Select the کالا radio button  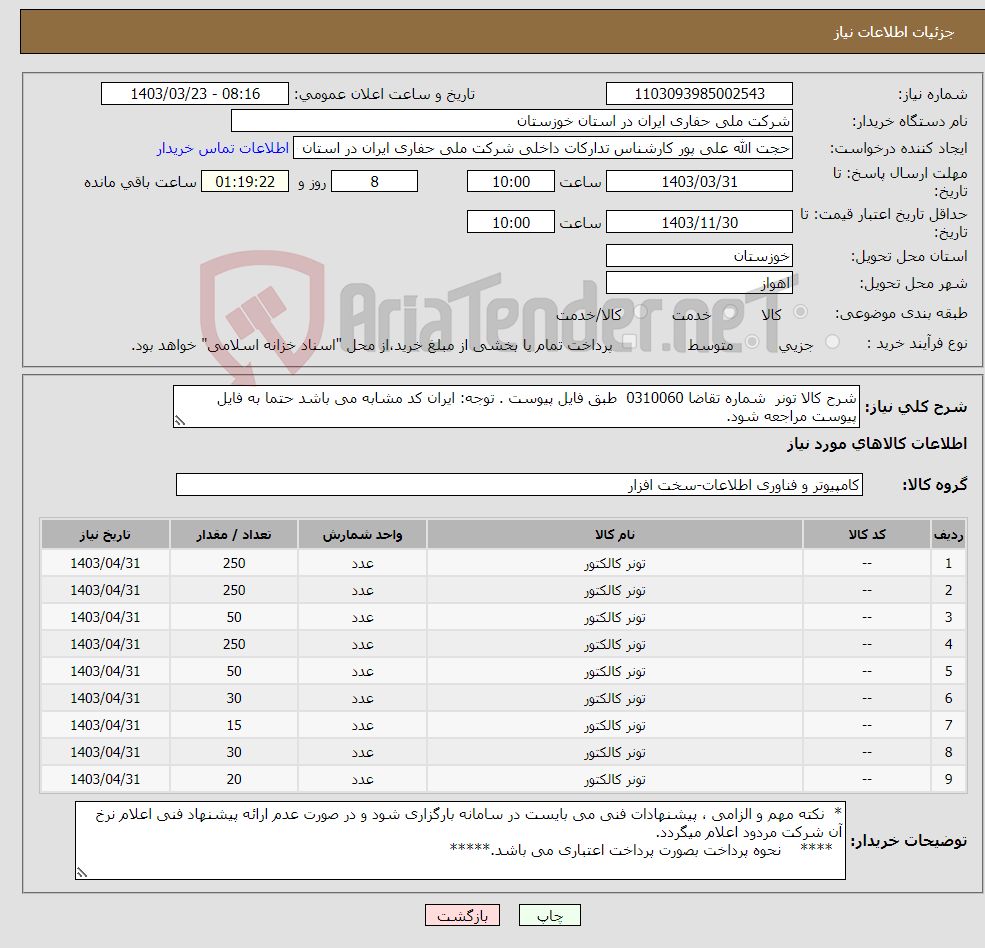[800, 312]
